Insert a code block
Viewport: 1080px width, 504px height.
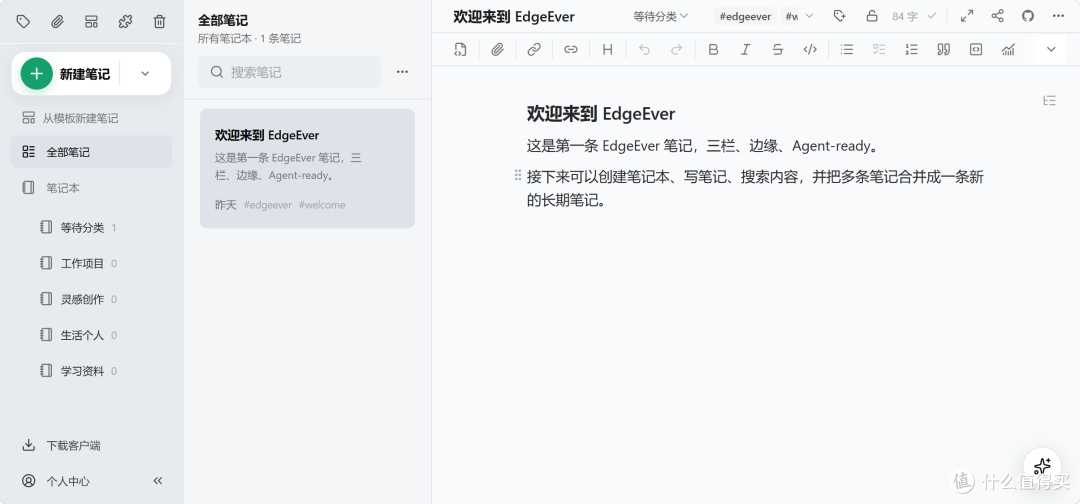[975, 49]
